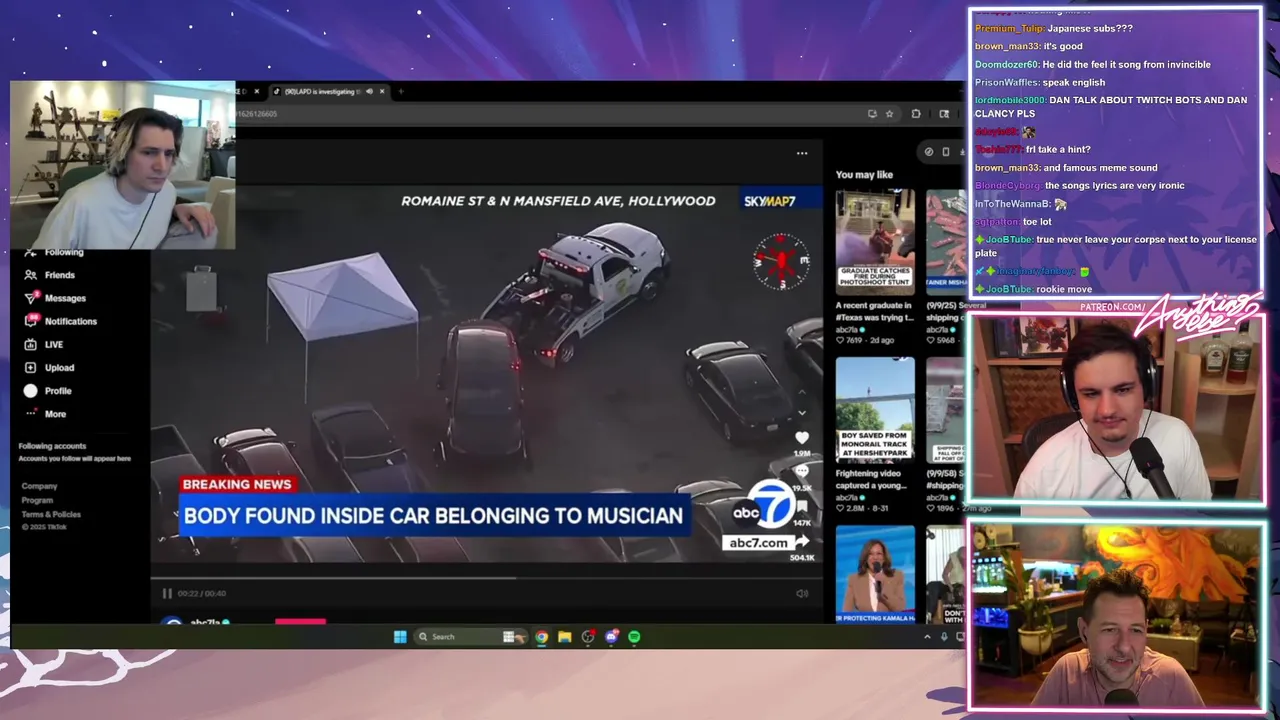Click the video progress bar
The image size is (1280, 720).
[x=486, y=578]
